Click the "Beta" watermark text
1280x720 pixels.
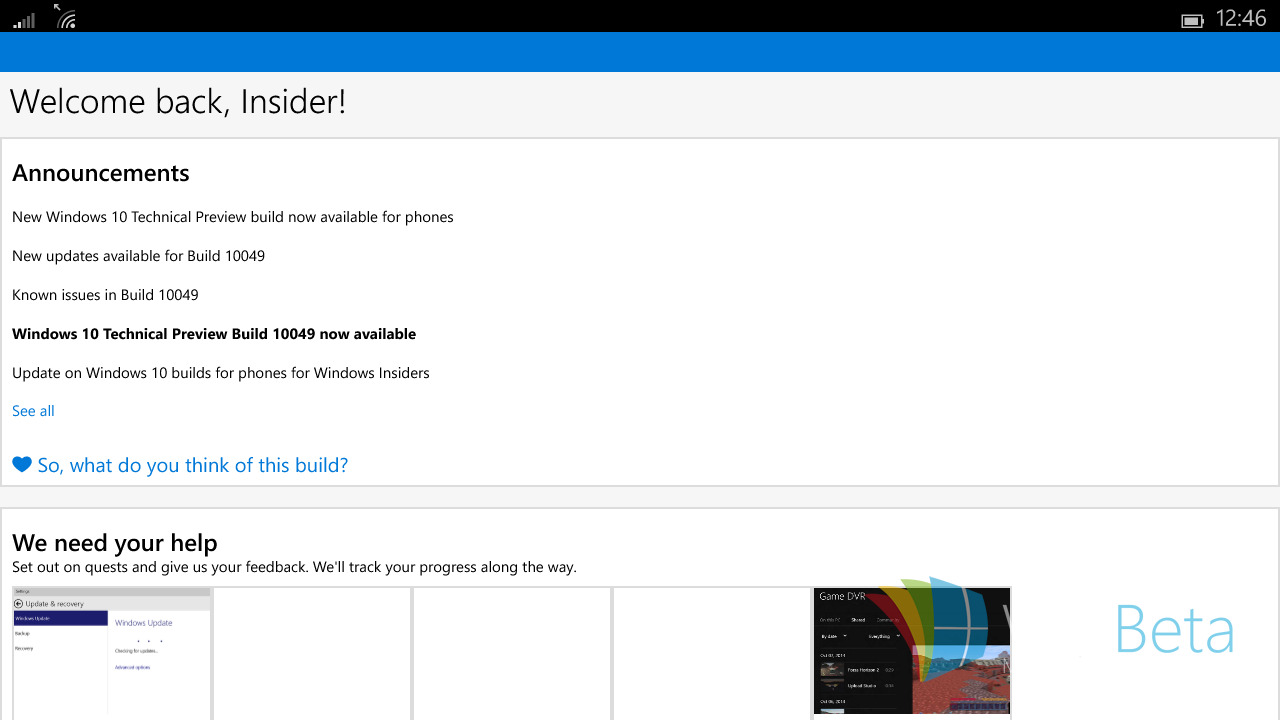tap(1175, 630)
